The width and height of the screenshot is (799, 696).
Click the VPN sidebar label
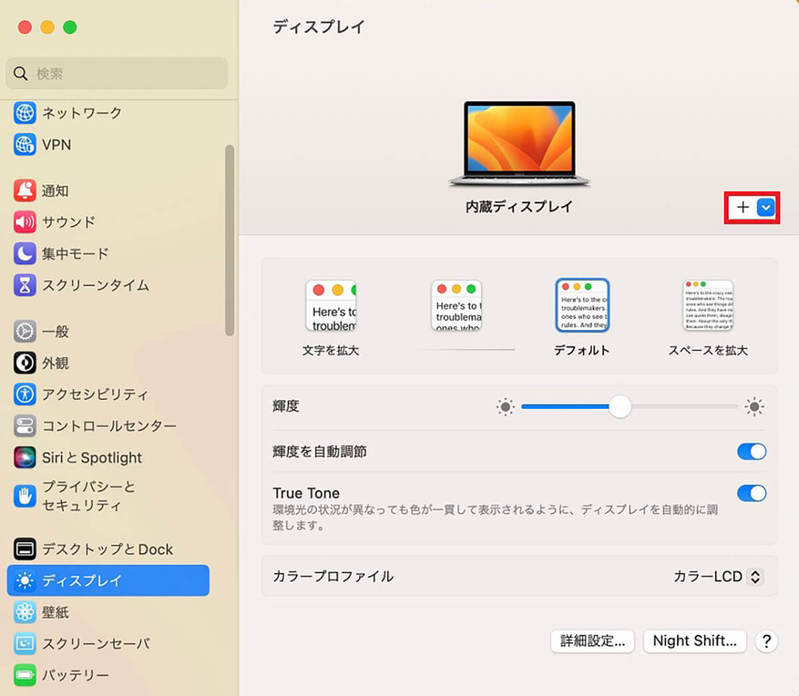pyautogui.click(x=57, y=145)
